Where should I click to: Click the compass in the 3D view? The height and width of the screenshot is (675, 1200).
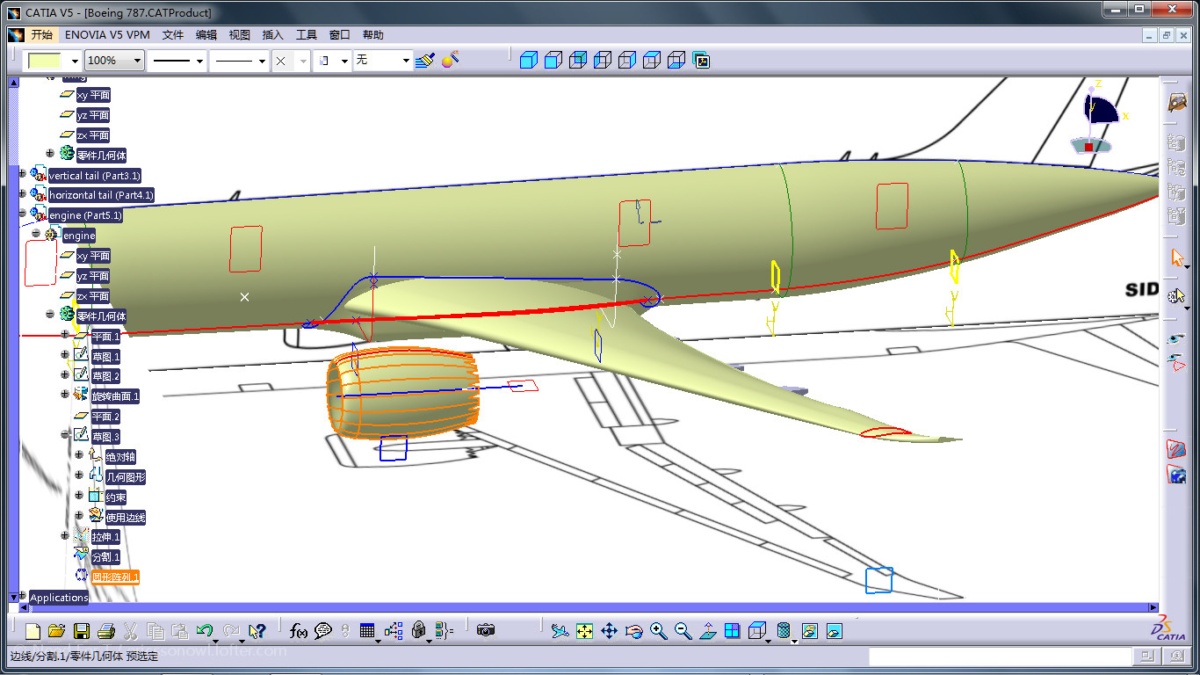(1097, 118)
